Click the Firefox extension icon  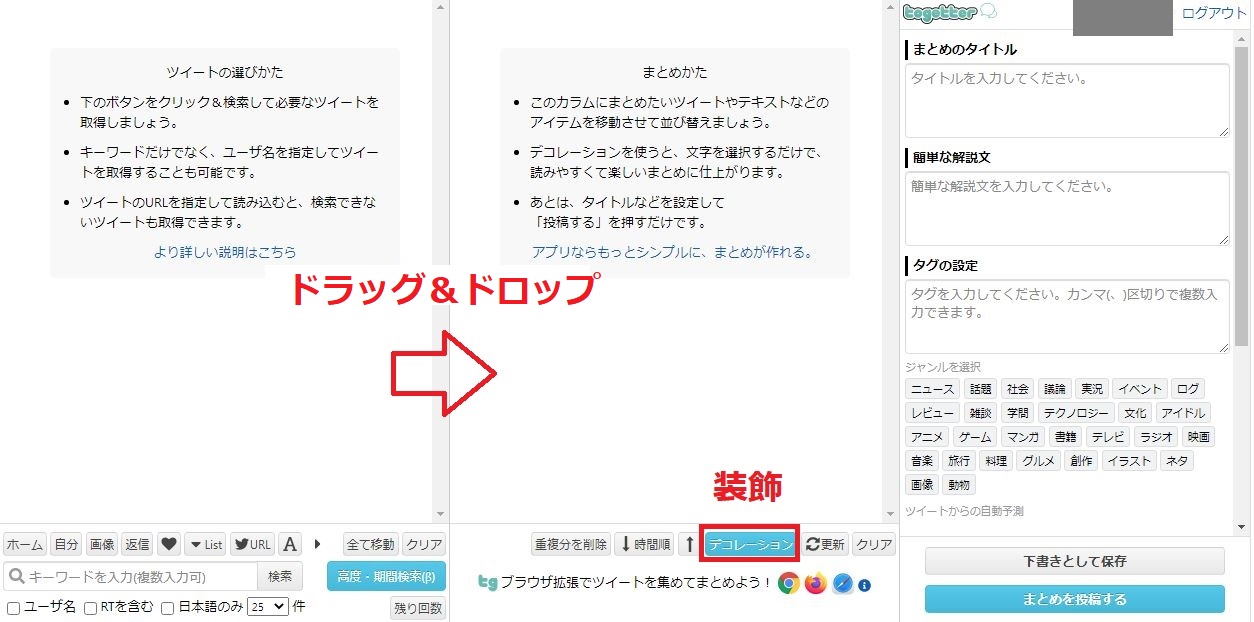click(816, 584)
